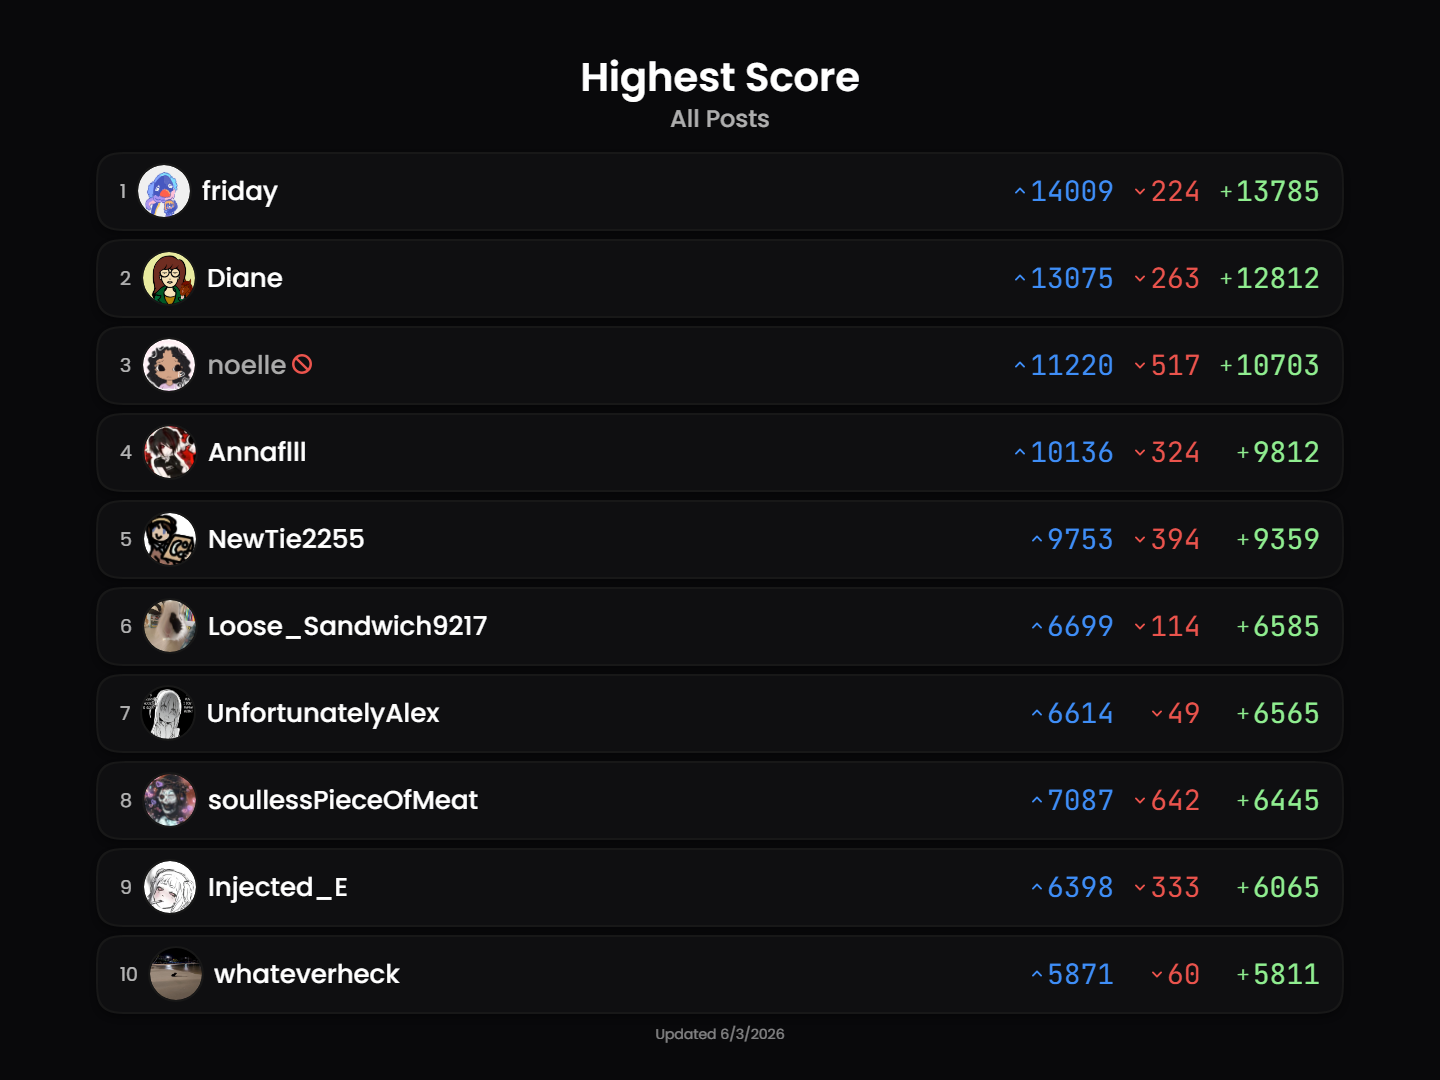The width and height of the screenshot is (1440, 1080).
Task: Open NewTie2255's profile avatar
Action: tap(170, 539)
